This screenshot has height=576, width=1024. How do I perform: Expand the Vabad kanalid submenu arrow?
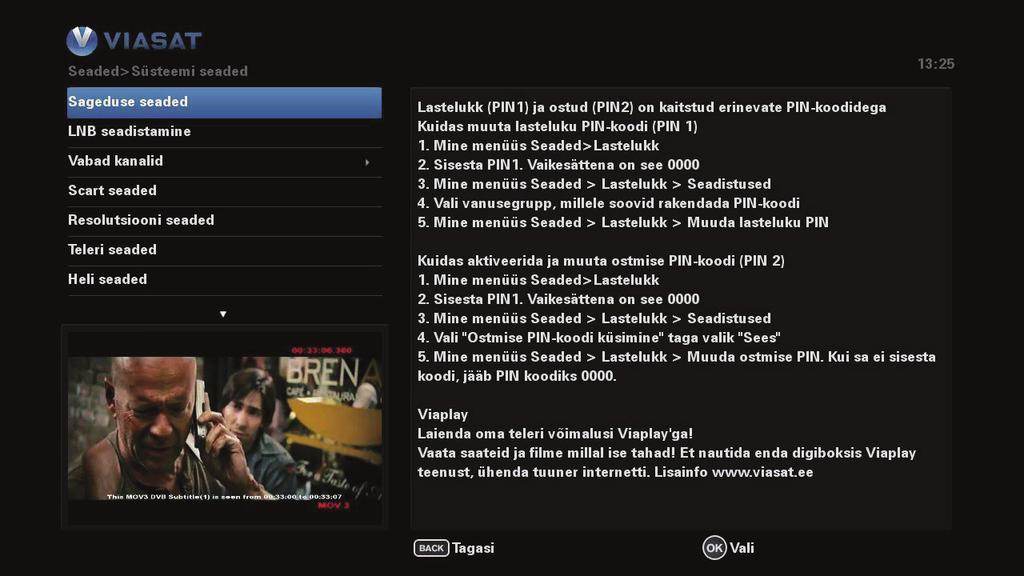367,162
